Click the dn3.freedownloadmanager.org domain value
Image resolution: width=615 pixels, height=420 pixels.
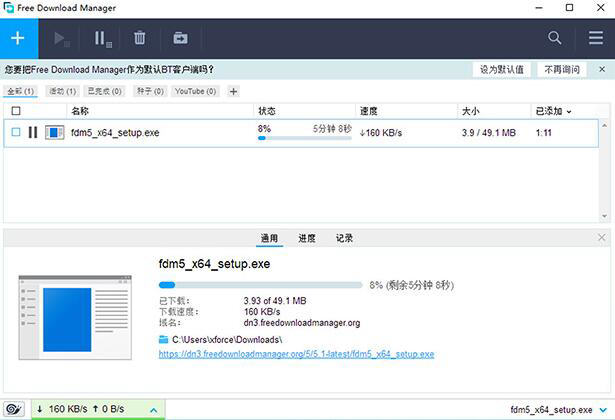(302, 323)
